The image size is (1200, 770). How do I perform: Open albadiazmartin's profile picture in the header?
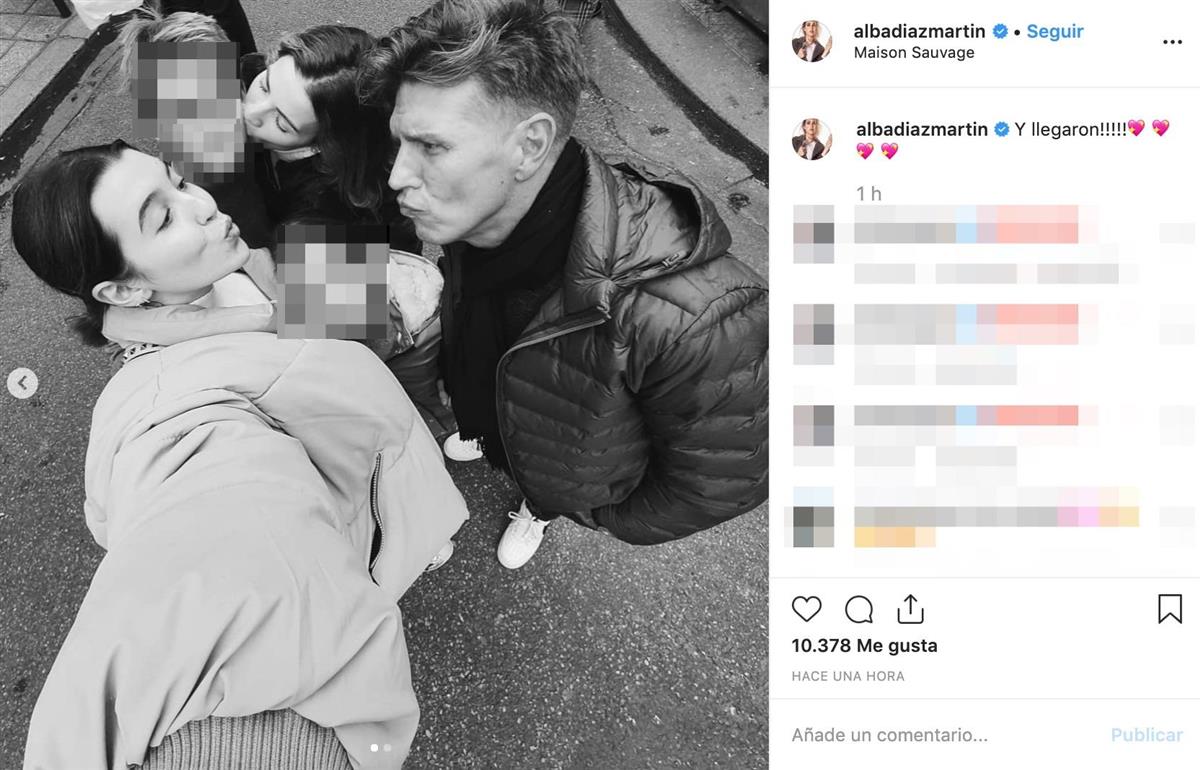tap(812, 42)
